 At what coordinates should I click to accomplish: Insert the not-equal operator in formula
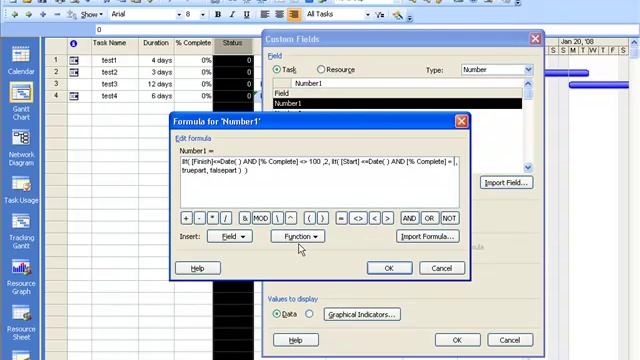coord(358,218)
